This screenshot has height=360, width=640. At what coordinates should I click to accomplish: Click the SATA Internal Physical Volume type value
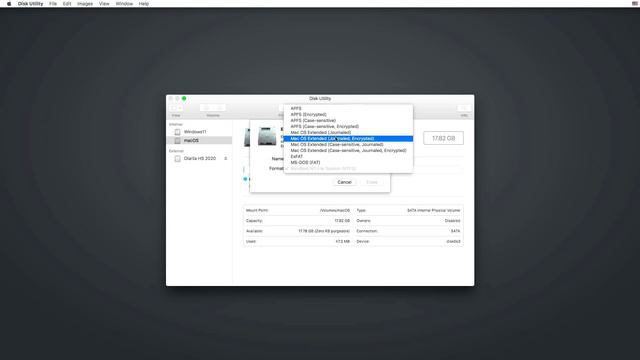click(x=433, y=211)
